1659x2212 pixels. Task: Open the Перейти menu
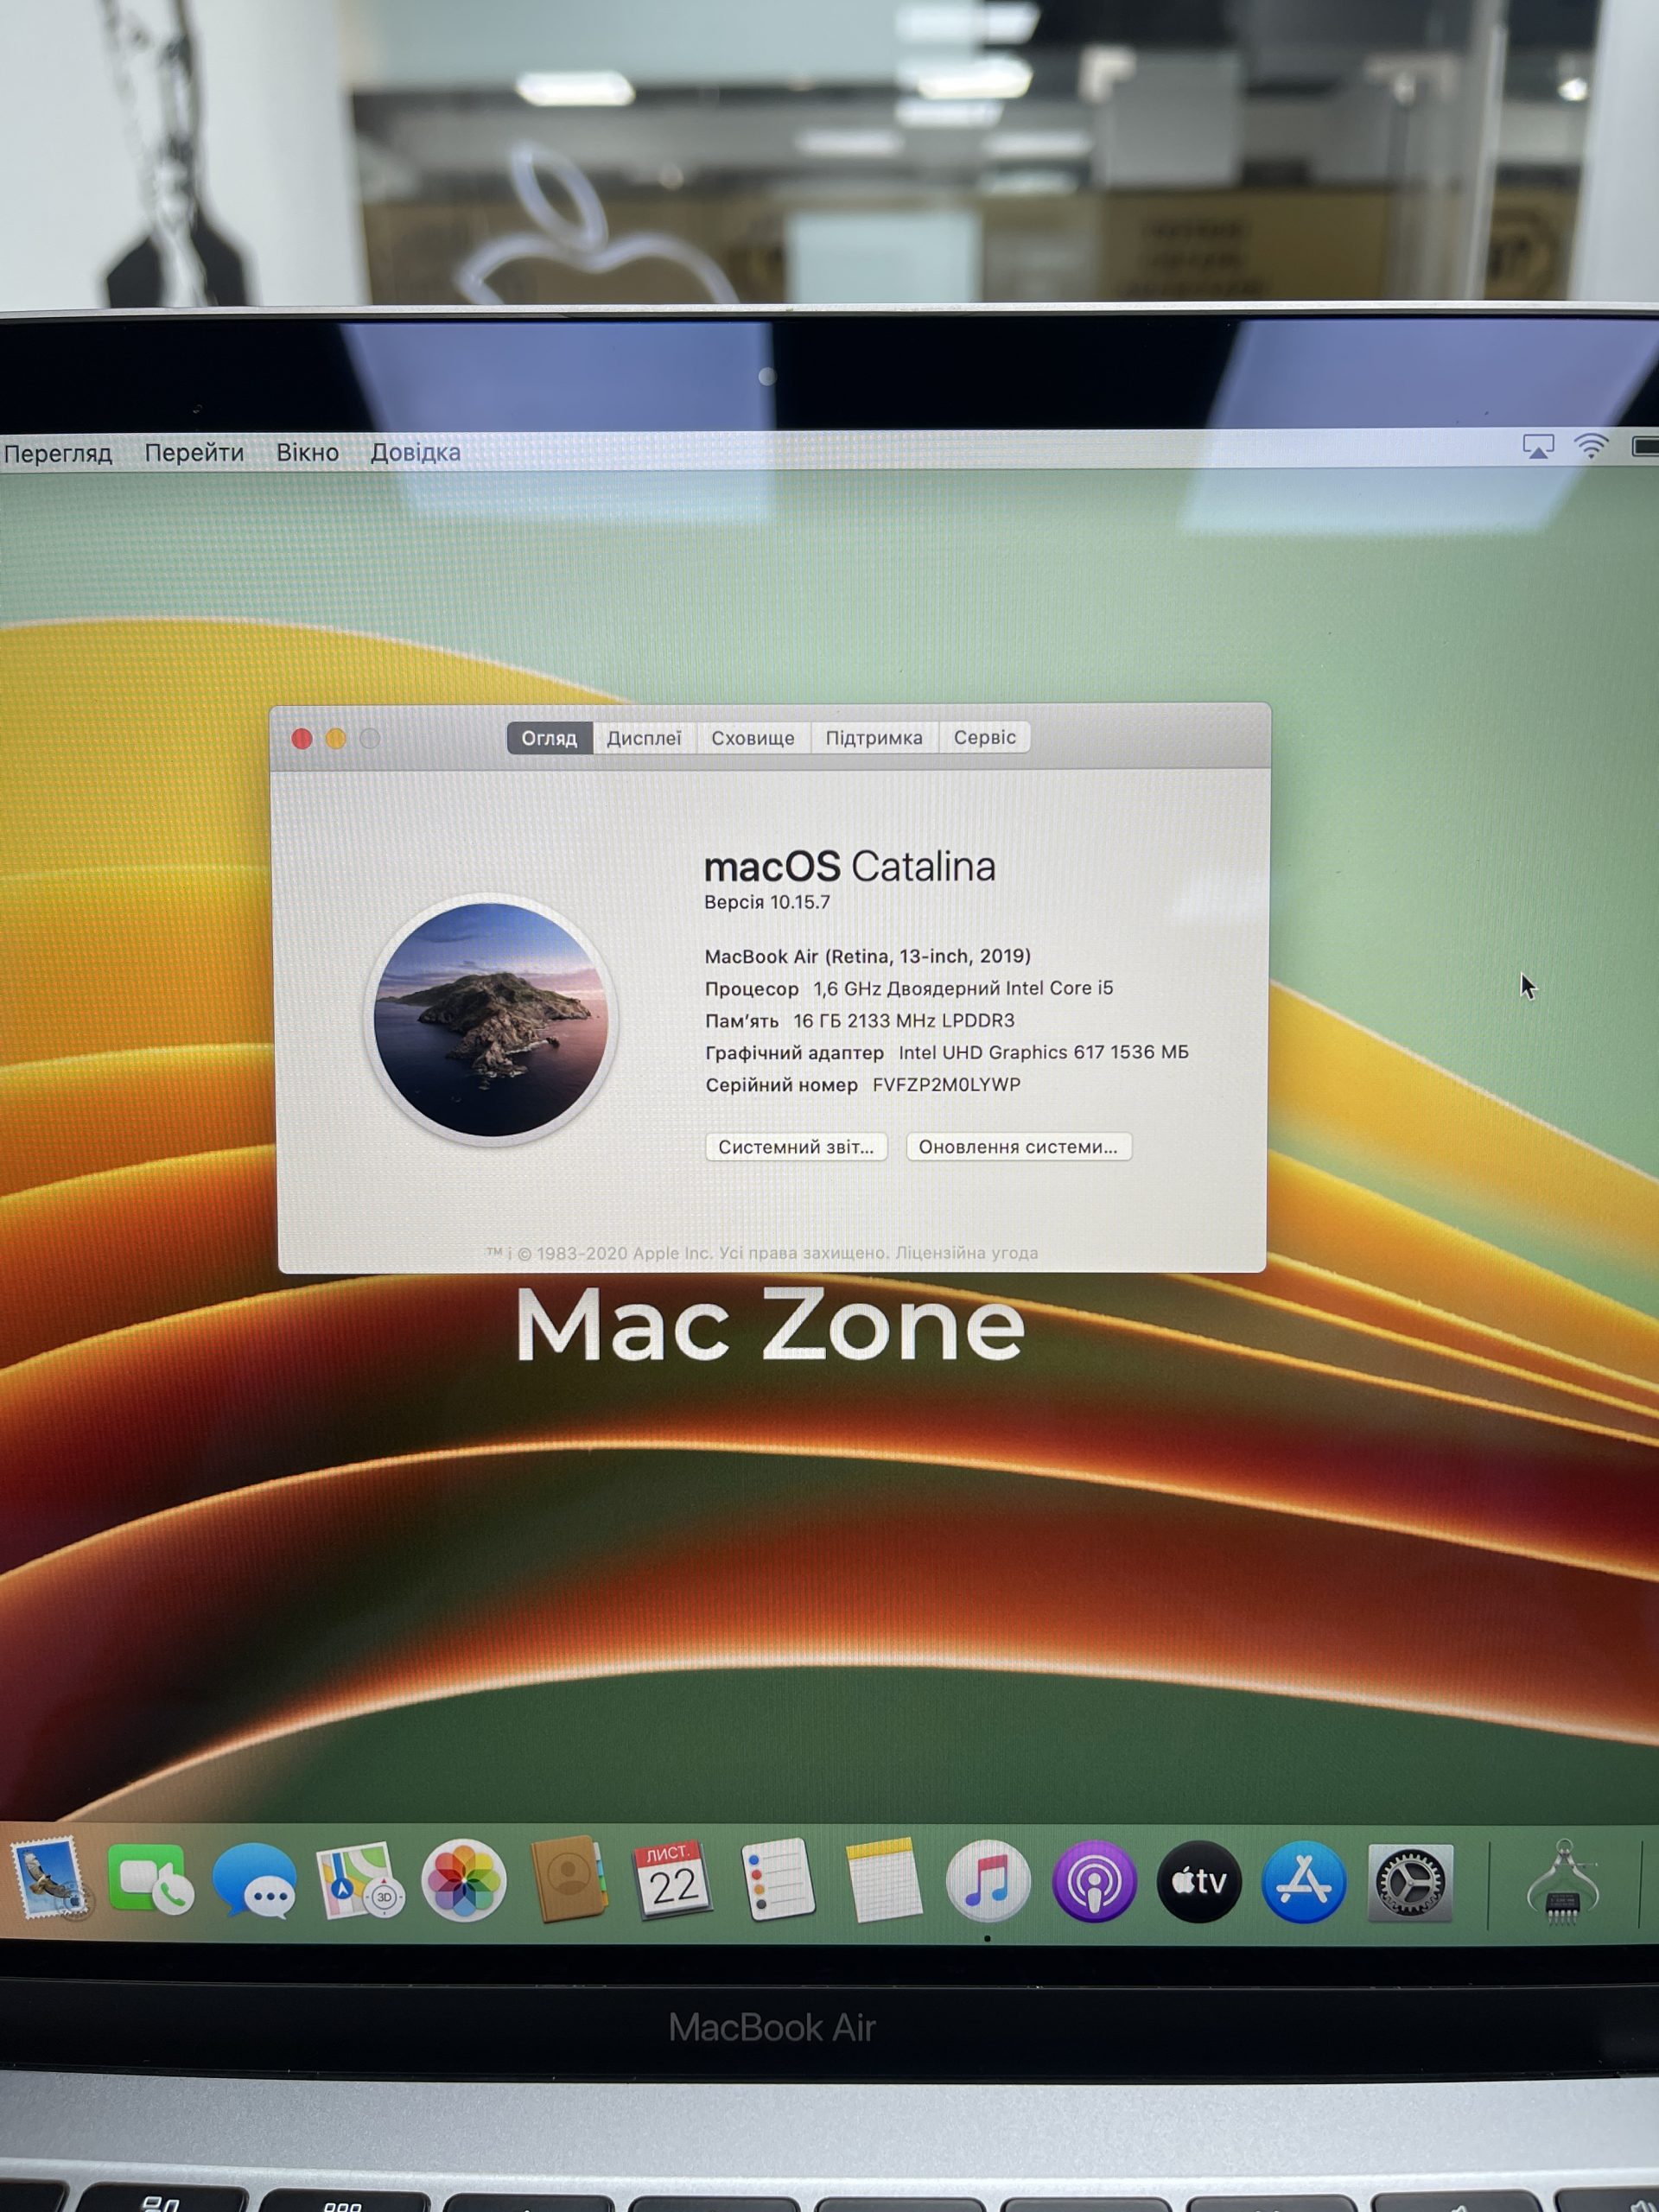pyautogui.click(x=194, y=453)
